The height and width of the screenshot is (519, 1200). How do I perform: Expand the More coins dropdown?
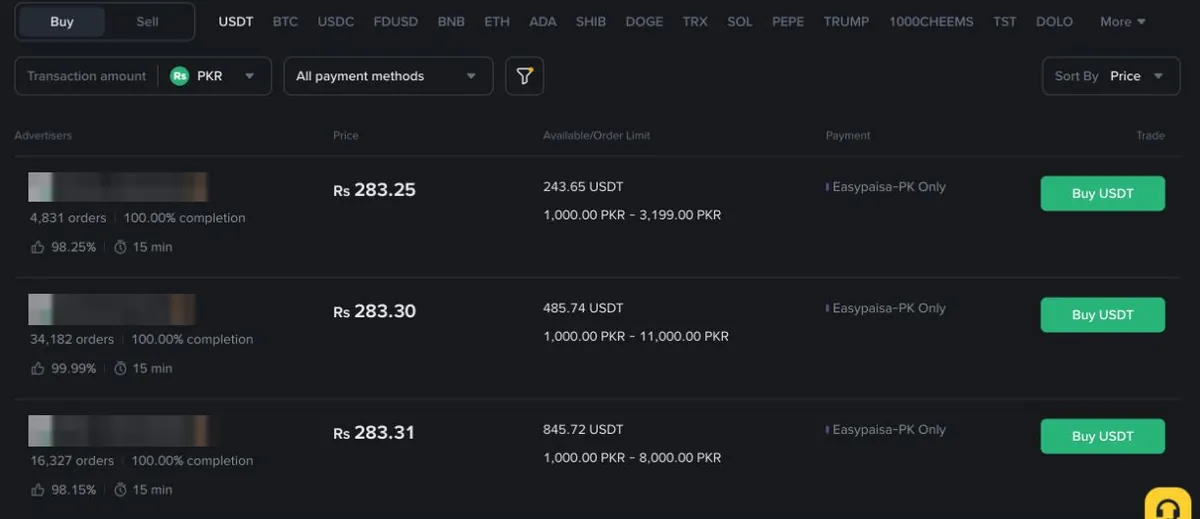1123,21
